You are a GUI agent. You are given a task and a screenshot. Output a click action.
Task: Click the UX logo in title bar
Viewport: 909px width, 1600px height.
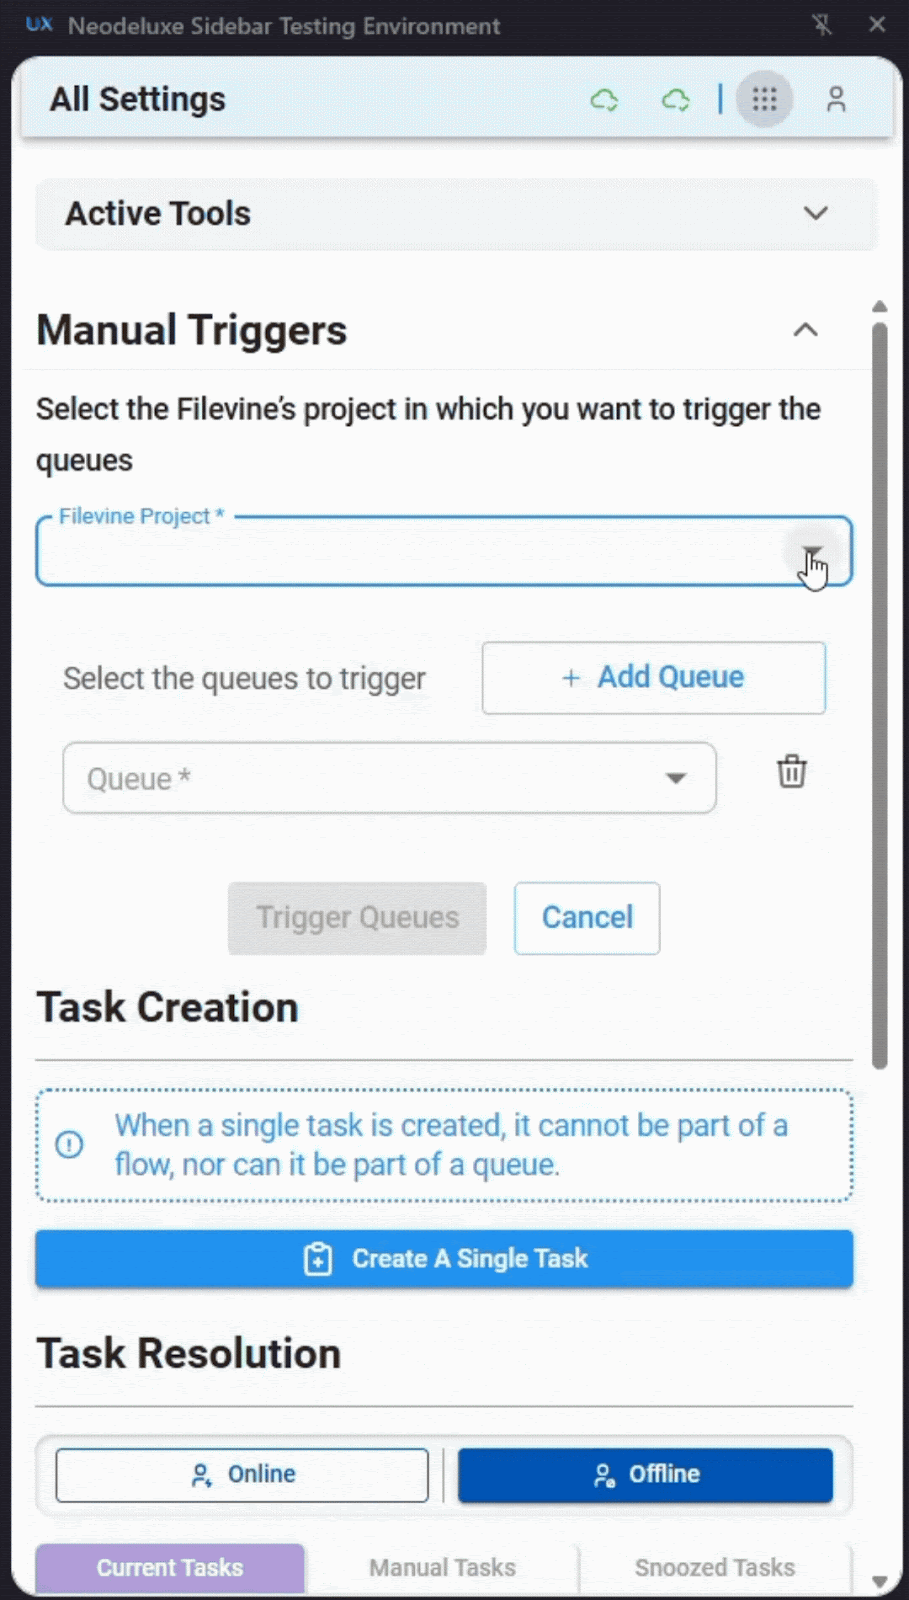click(39, 25)
